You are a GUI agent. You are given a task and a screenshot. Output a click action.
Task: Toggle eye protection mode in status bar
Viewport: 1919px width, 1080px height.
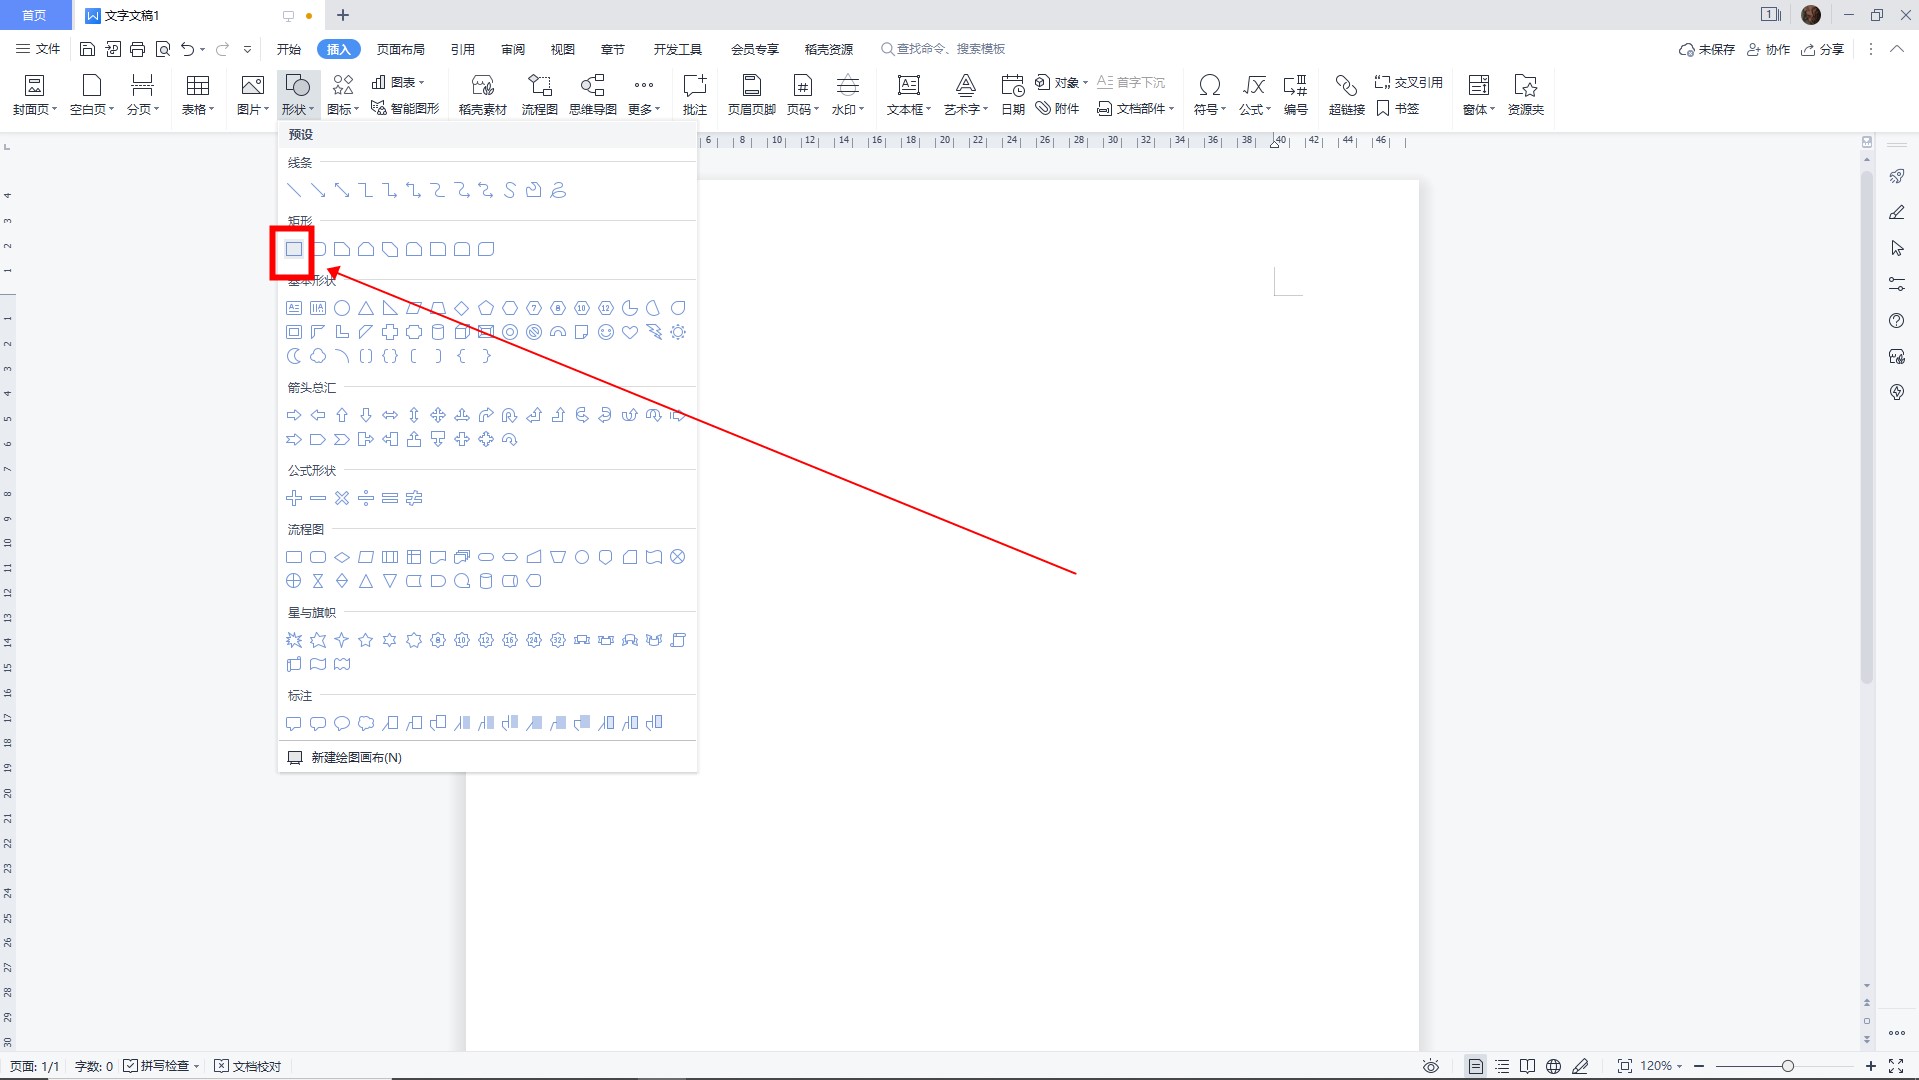1430,1066
